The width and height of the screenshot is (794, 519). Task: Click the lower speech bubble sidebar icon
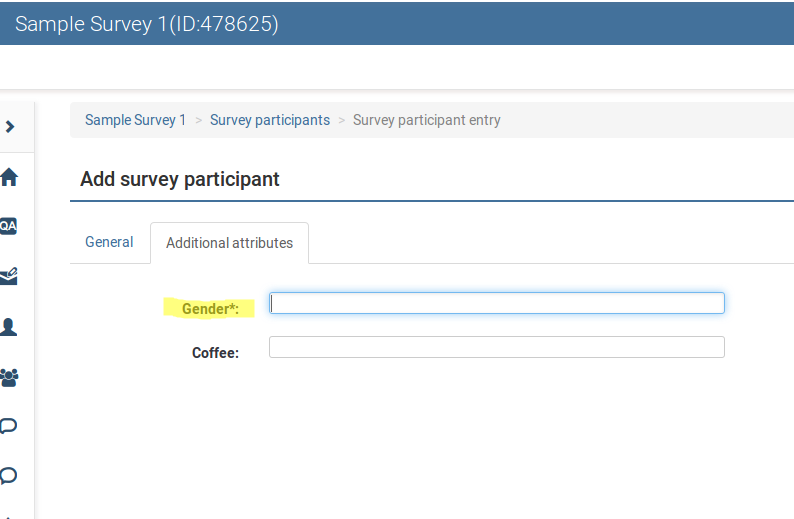click(9, 476)
